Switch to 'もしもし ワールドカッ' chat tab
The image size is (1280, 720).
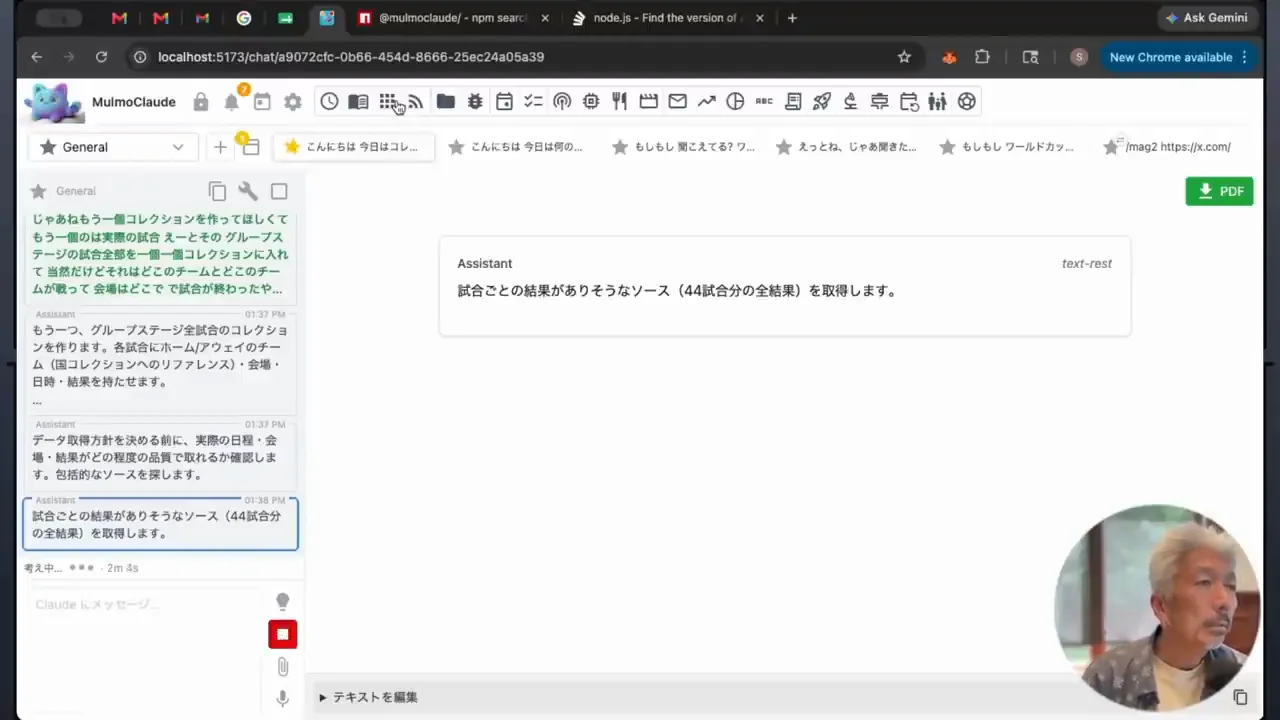tap(1008, 147)
